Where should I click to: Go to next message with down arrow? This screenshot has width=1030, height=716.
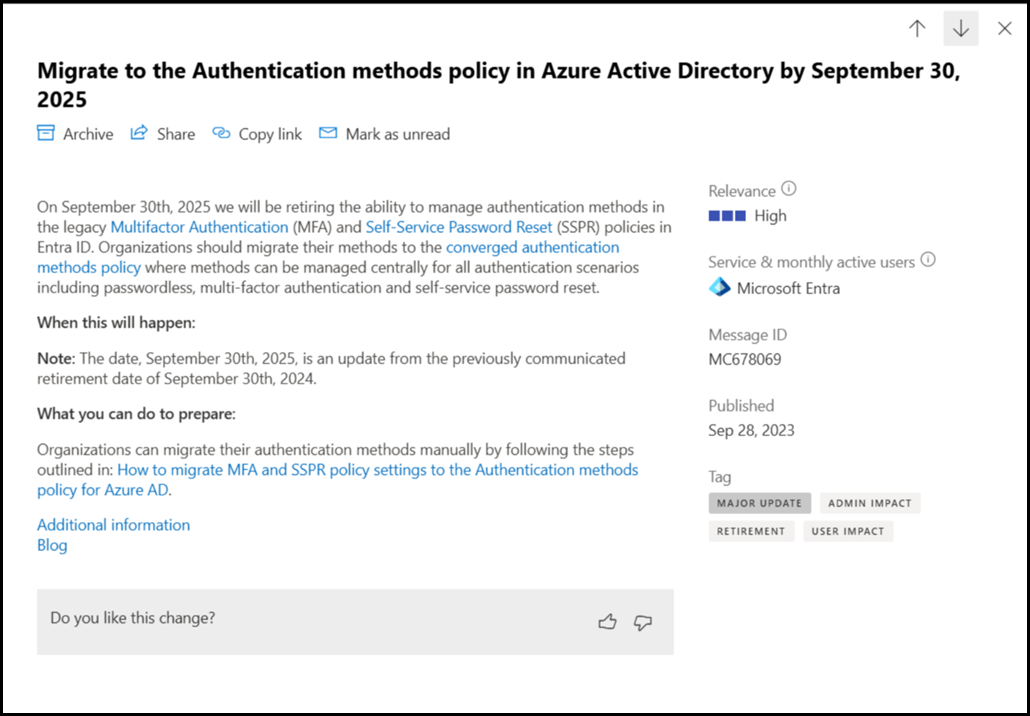point(961,29)
